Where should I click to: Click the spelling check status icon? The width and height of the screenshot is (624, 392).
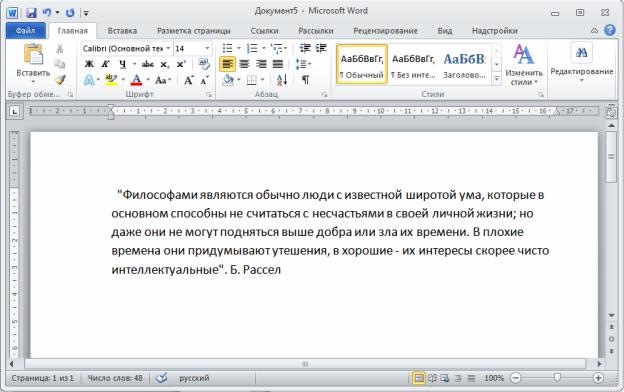(x=162, y=378)
